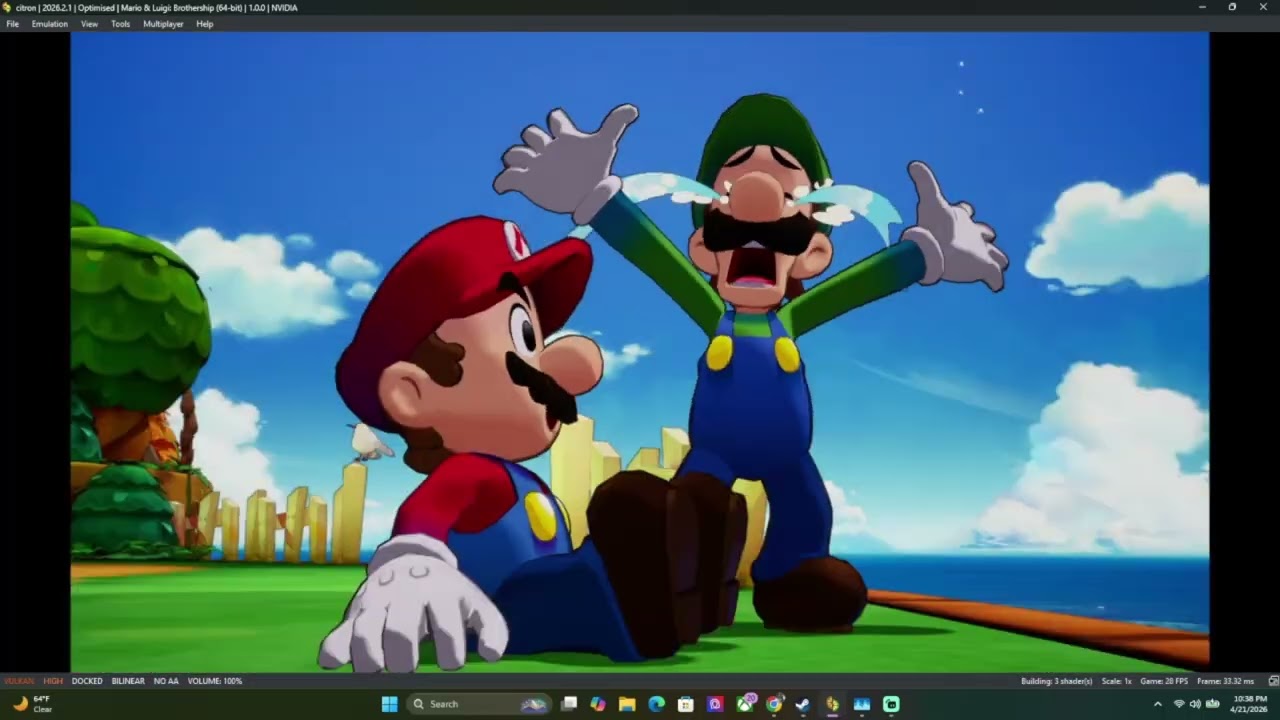Image resolution: width=1280 pixels, height=720 pixels.
Task: Open the Xbox app with 20 badge
Action: [x=745, y=704]
